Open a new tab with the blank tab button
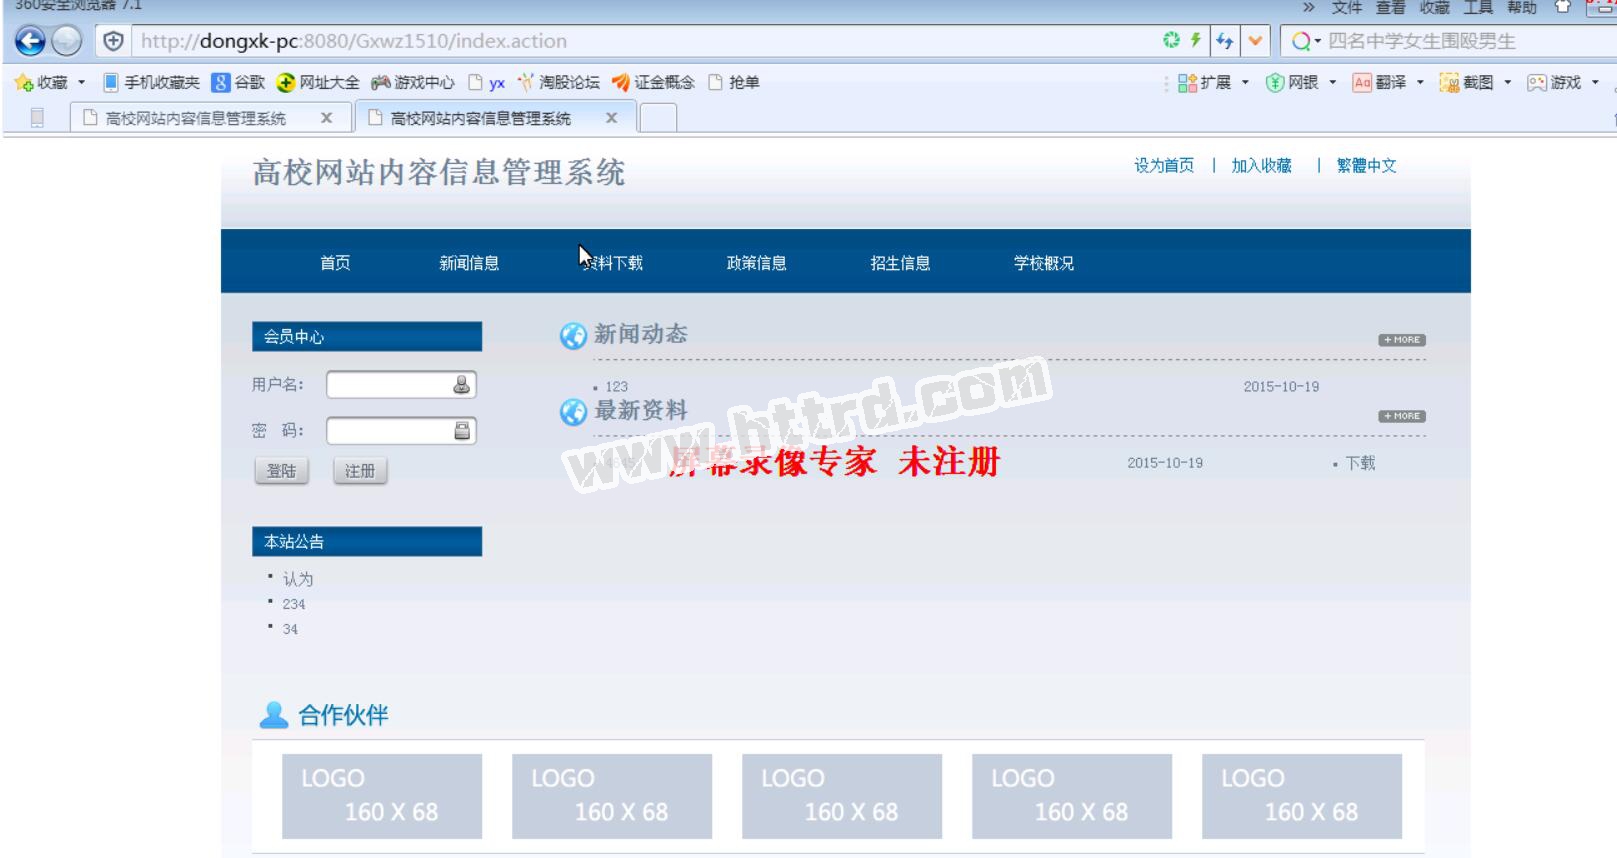 pyautogui.click(x=658, y=118)
